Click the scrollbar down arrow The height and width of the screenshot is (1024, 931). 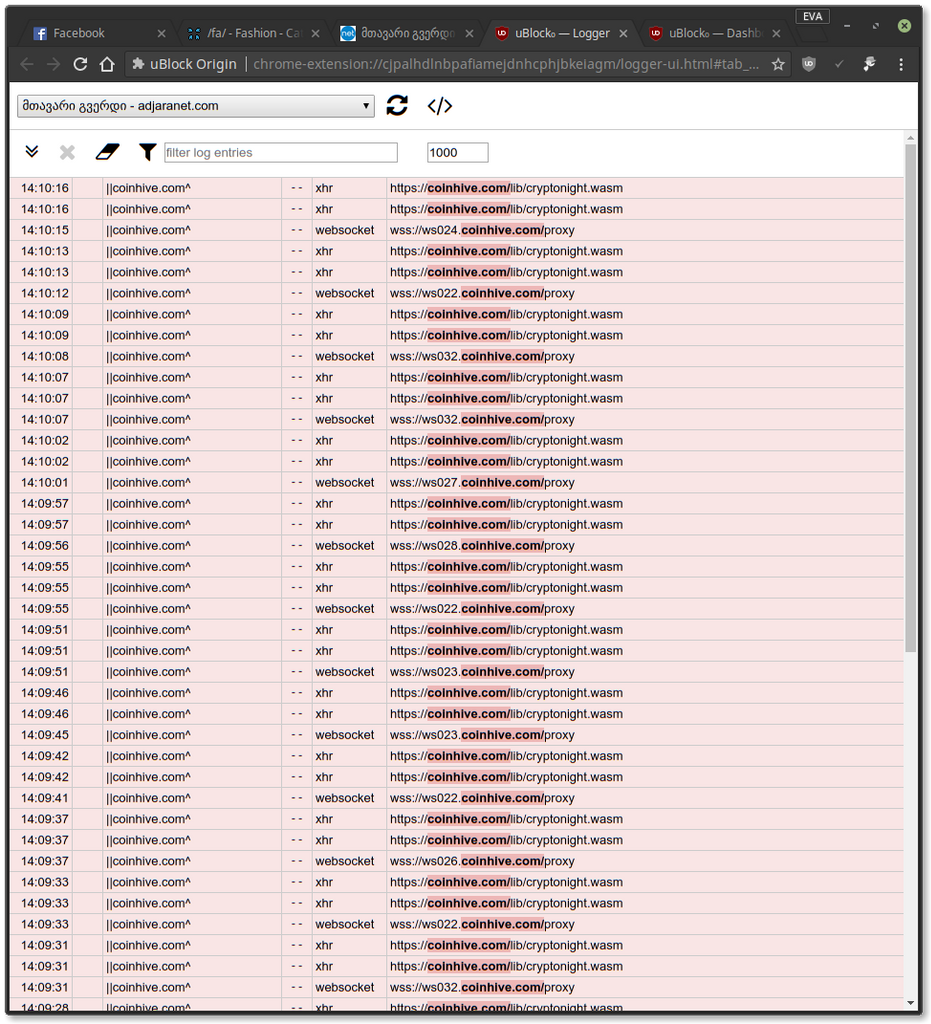[910, 1003]
